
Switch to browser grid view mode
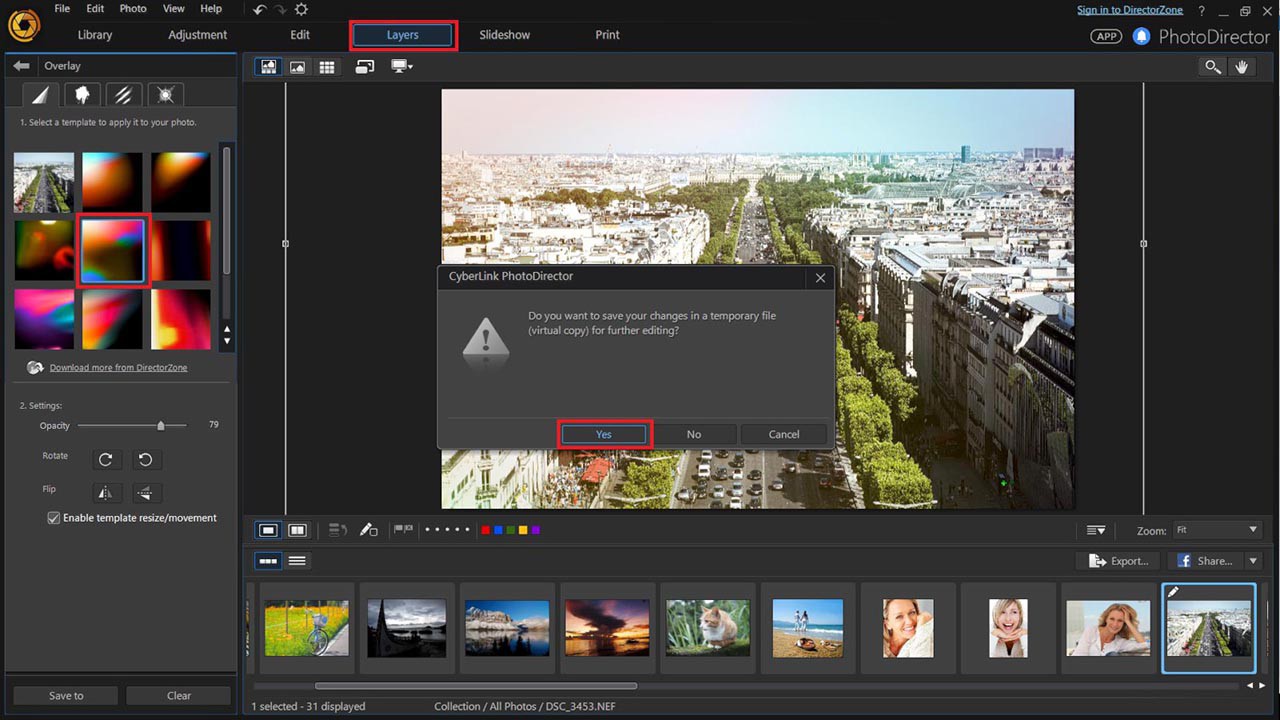tap(327, 67)
